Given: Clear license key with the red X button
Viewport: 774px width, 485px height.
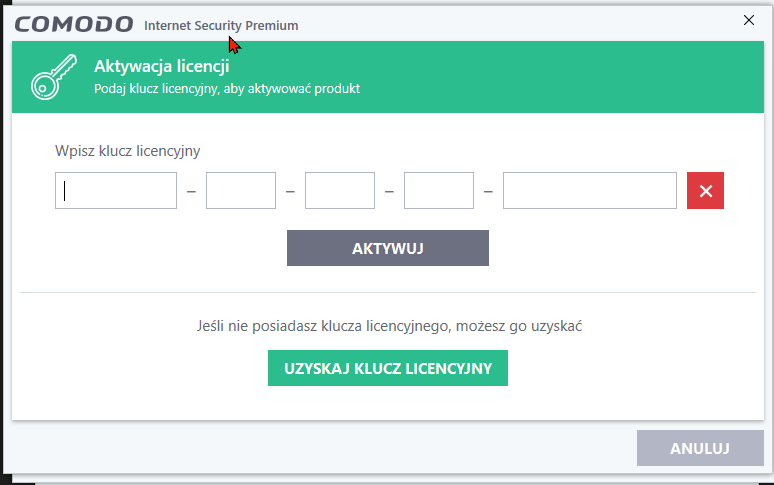Looking at the screenshot, I should pyautogui.click(x=705, y=190).
